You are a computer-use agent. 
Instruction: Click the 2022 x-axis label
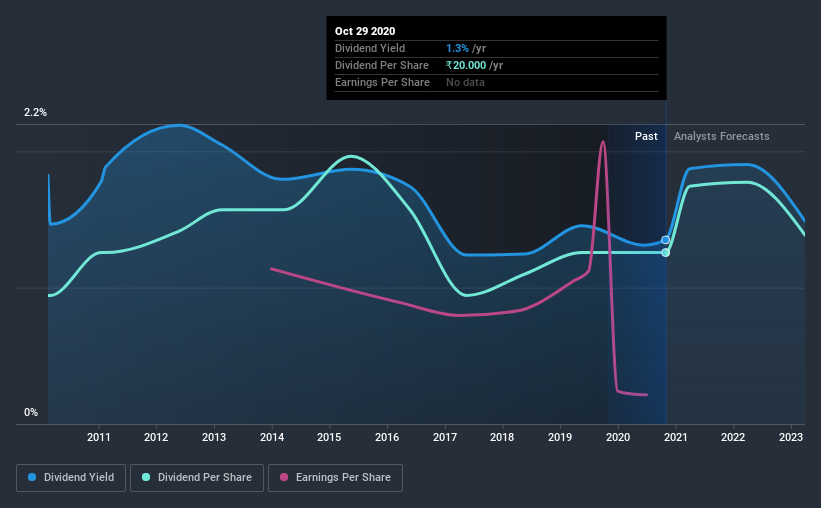733,437
